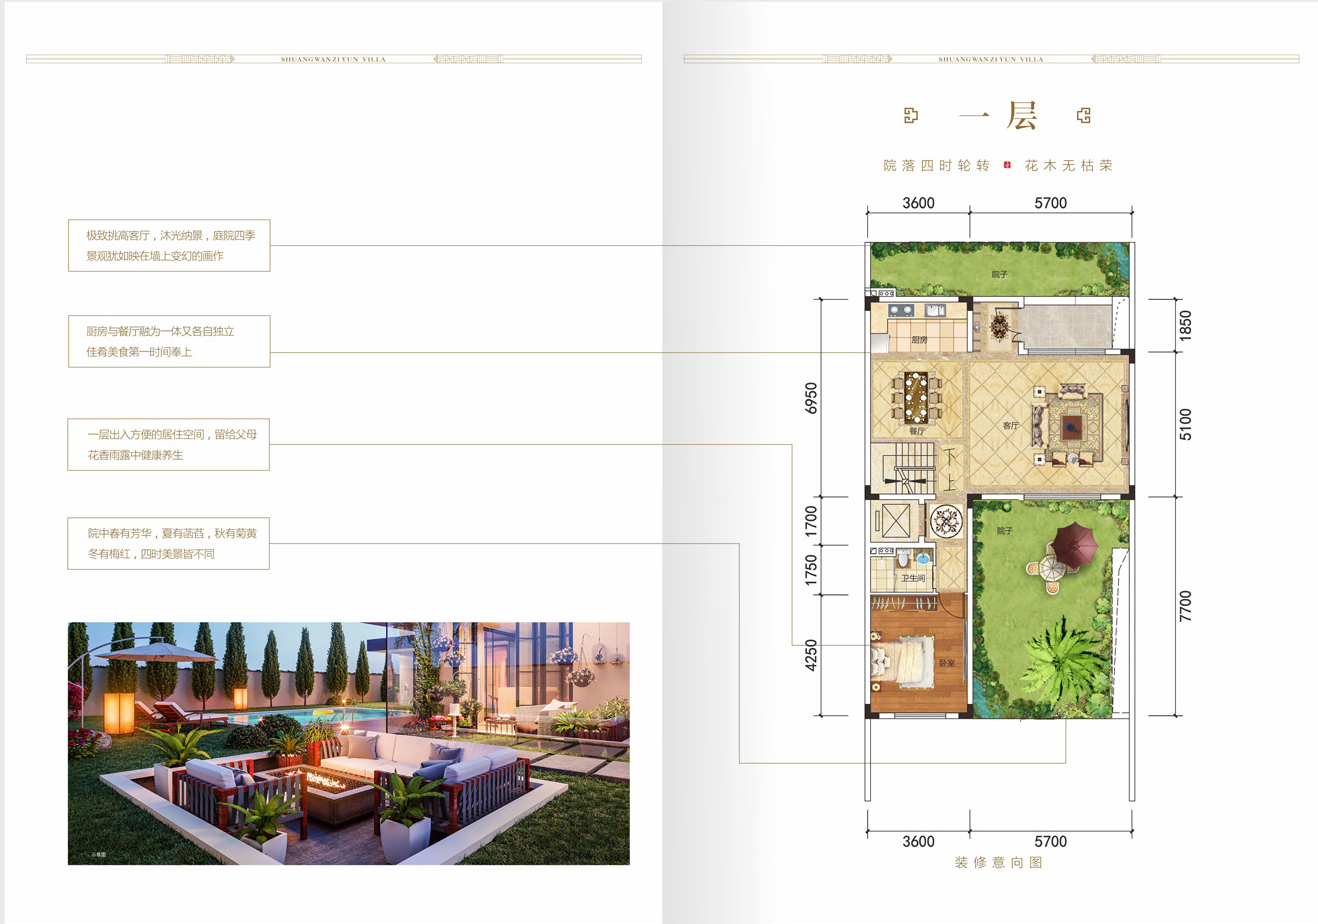Select the 厨房与餐厅 description box

(169, 341)
